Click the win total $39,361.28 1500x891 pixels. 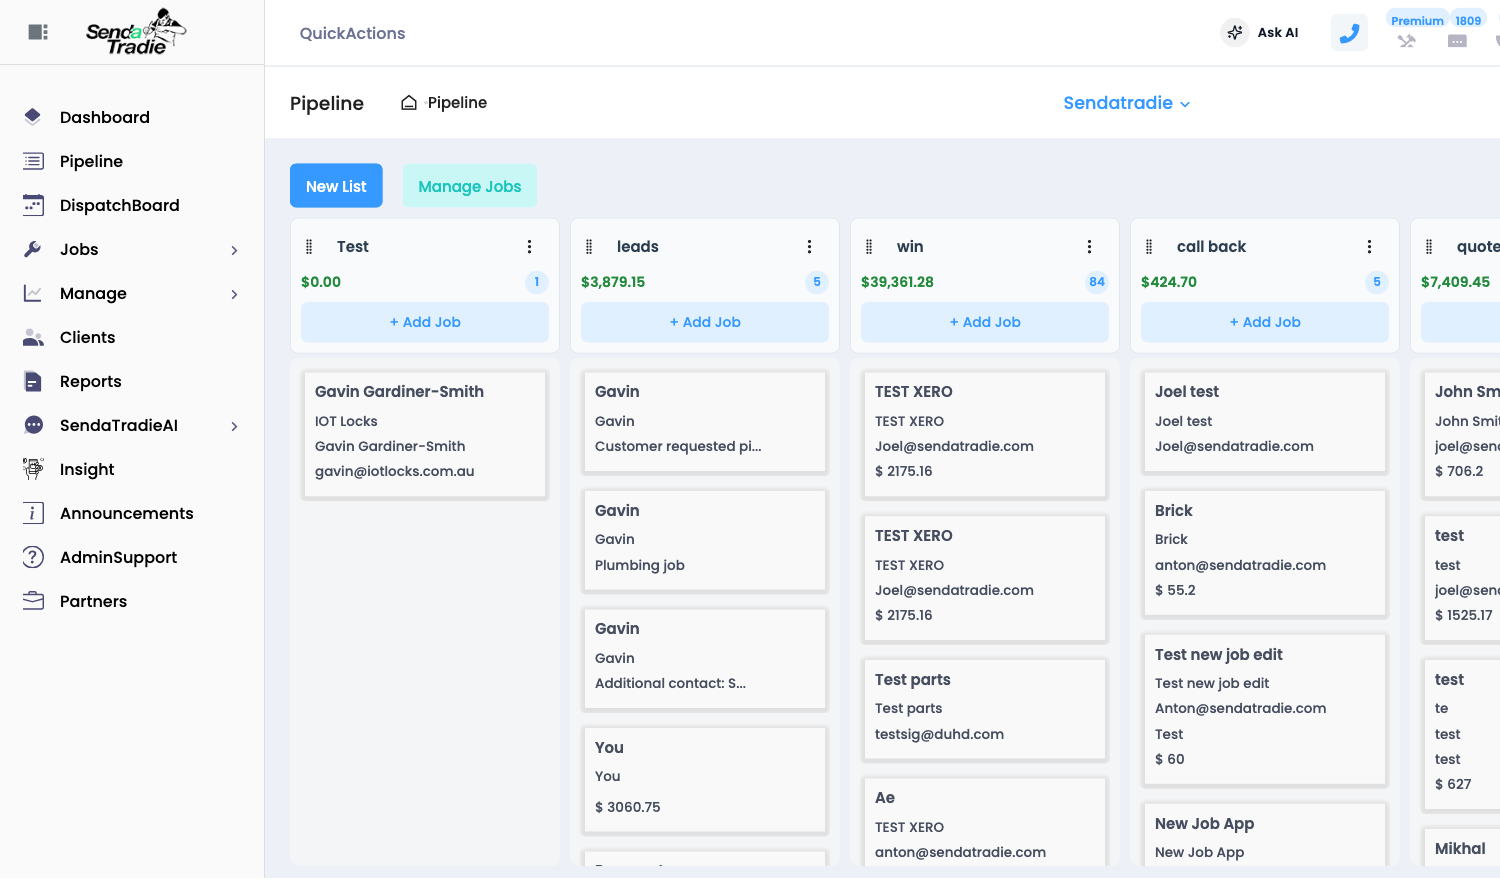[897, 282]
